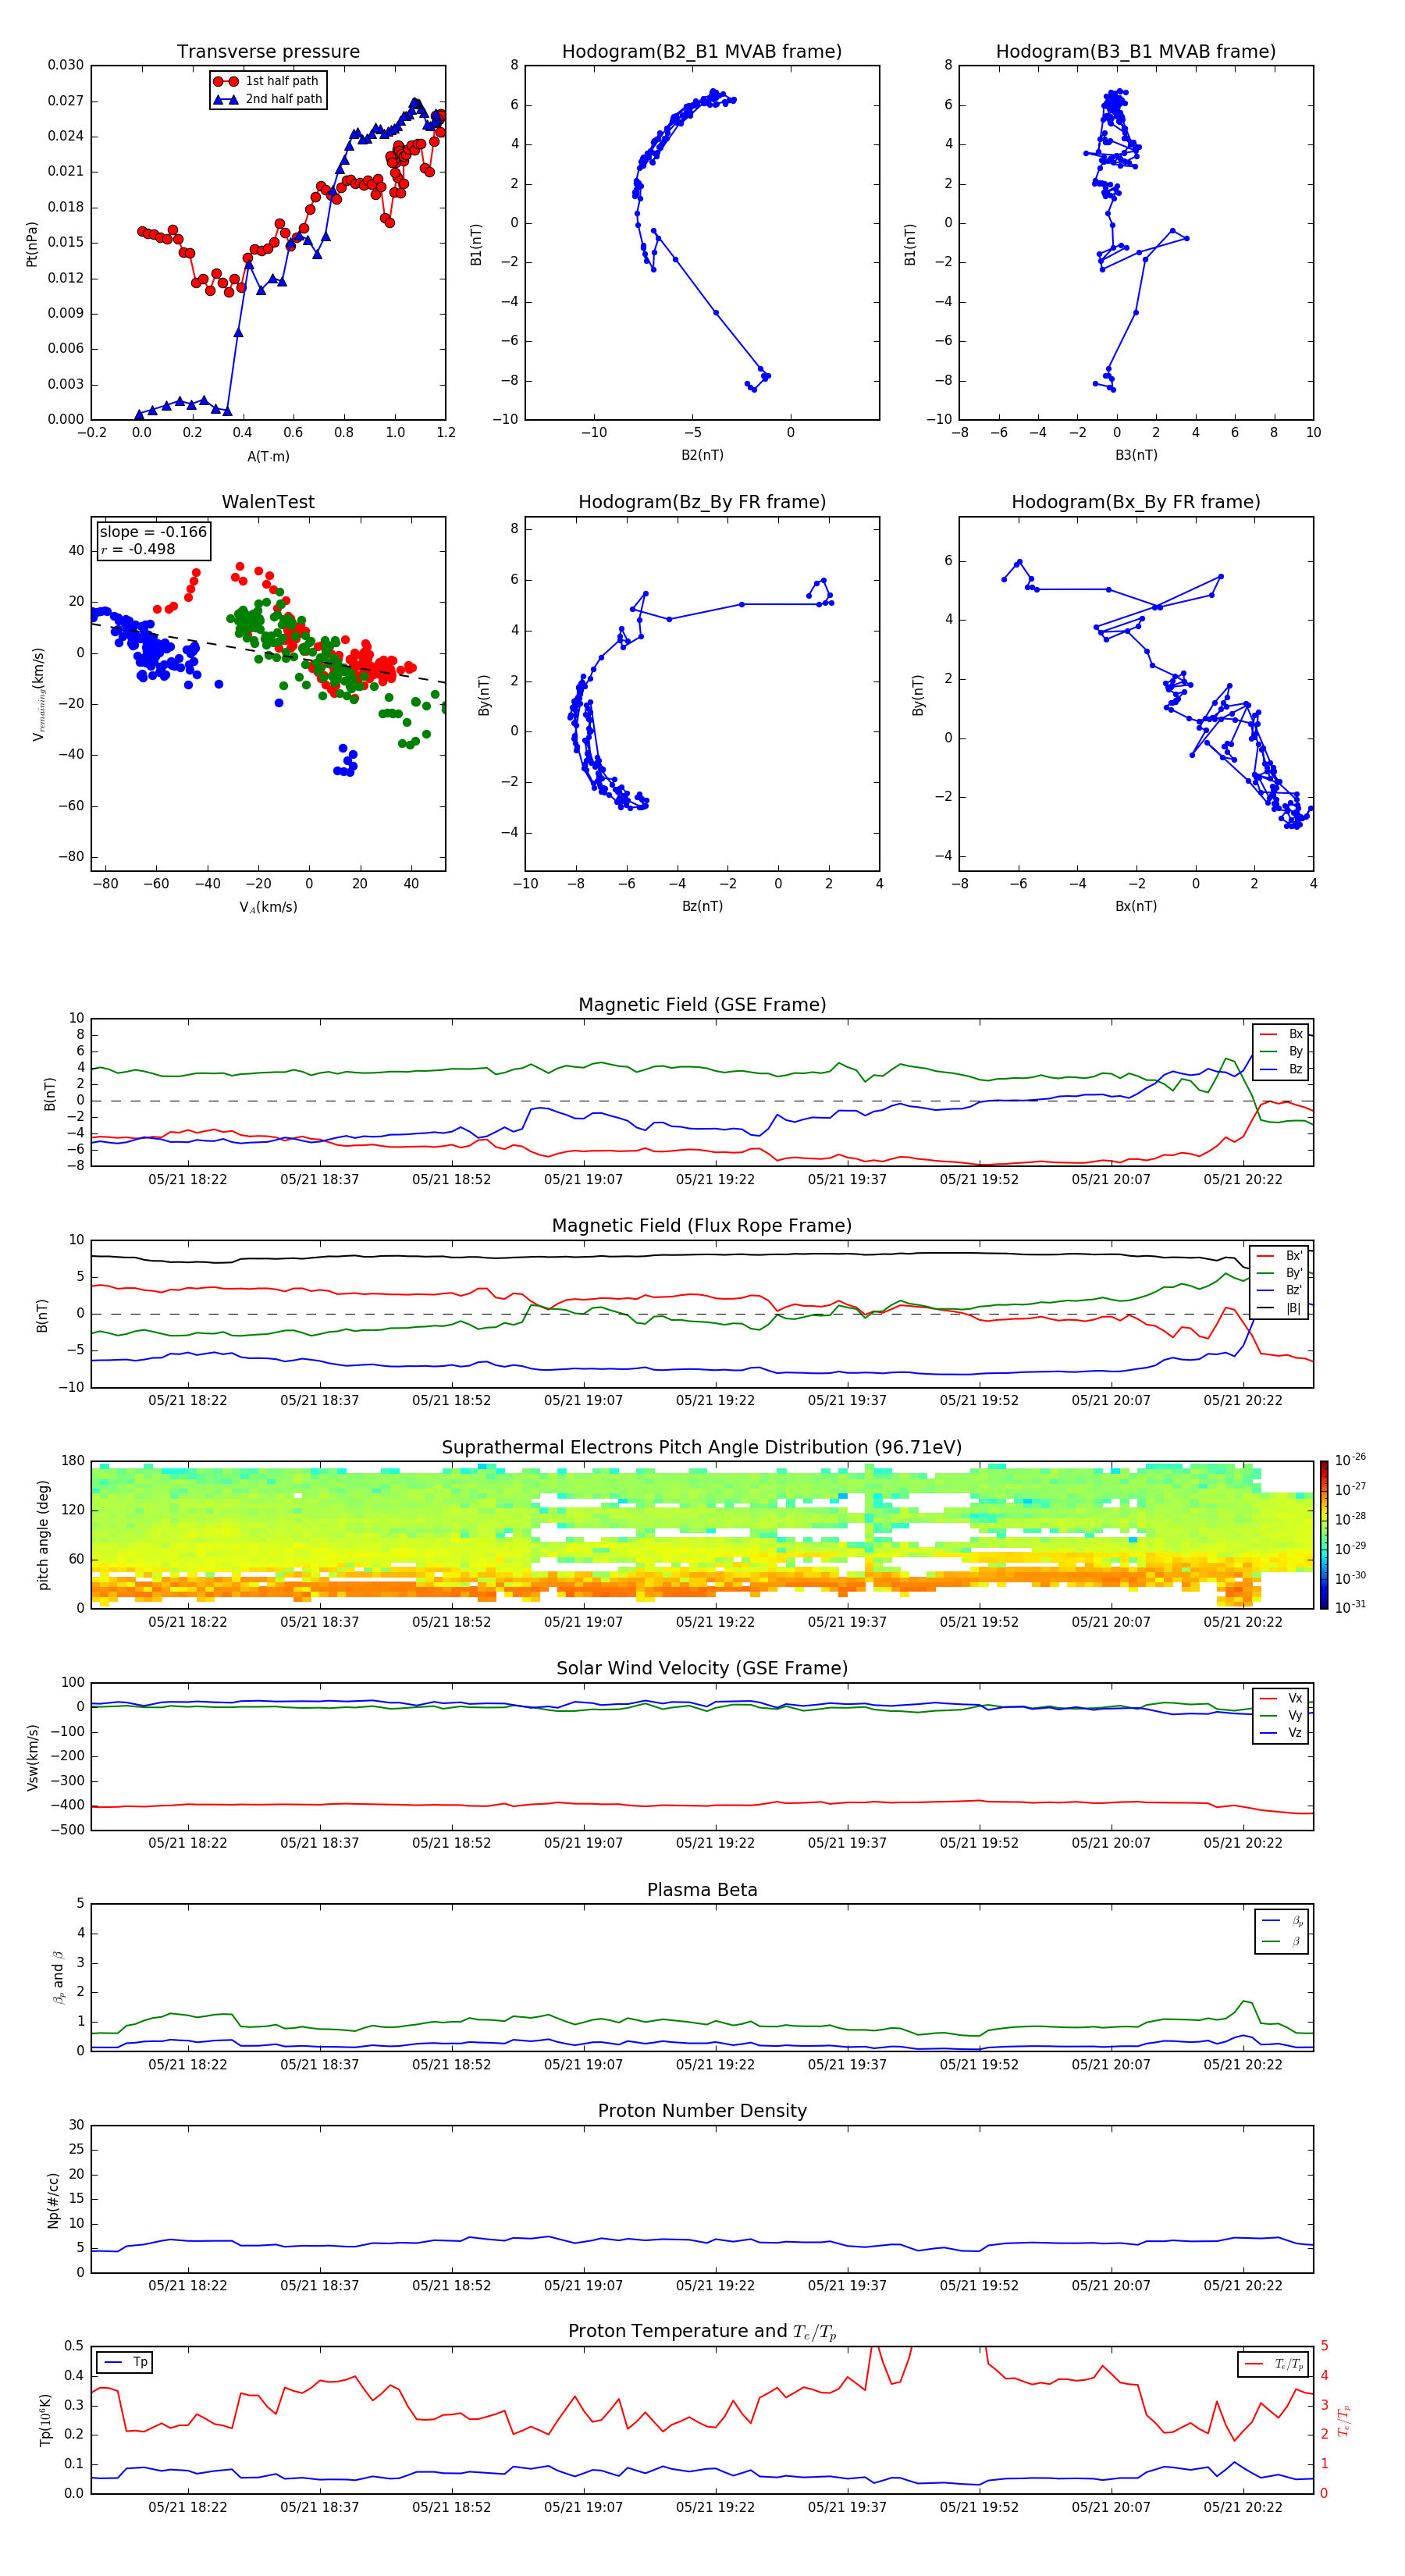Click the "Transverse pressure" plot title
Image resolution: width=1405 pixels, height=2576 pixels.
(x=268, y=52)
